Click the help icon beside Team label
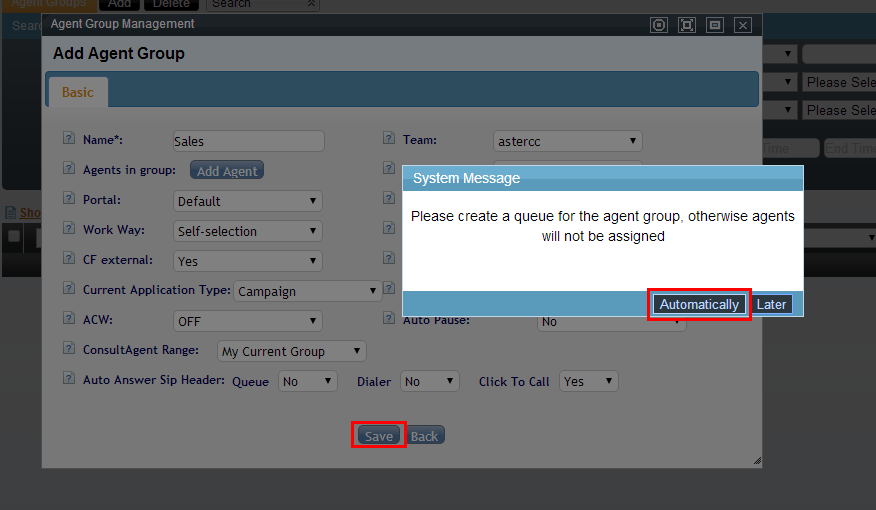The image size is (876, 510). pos(389,140)
